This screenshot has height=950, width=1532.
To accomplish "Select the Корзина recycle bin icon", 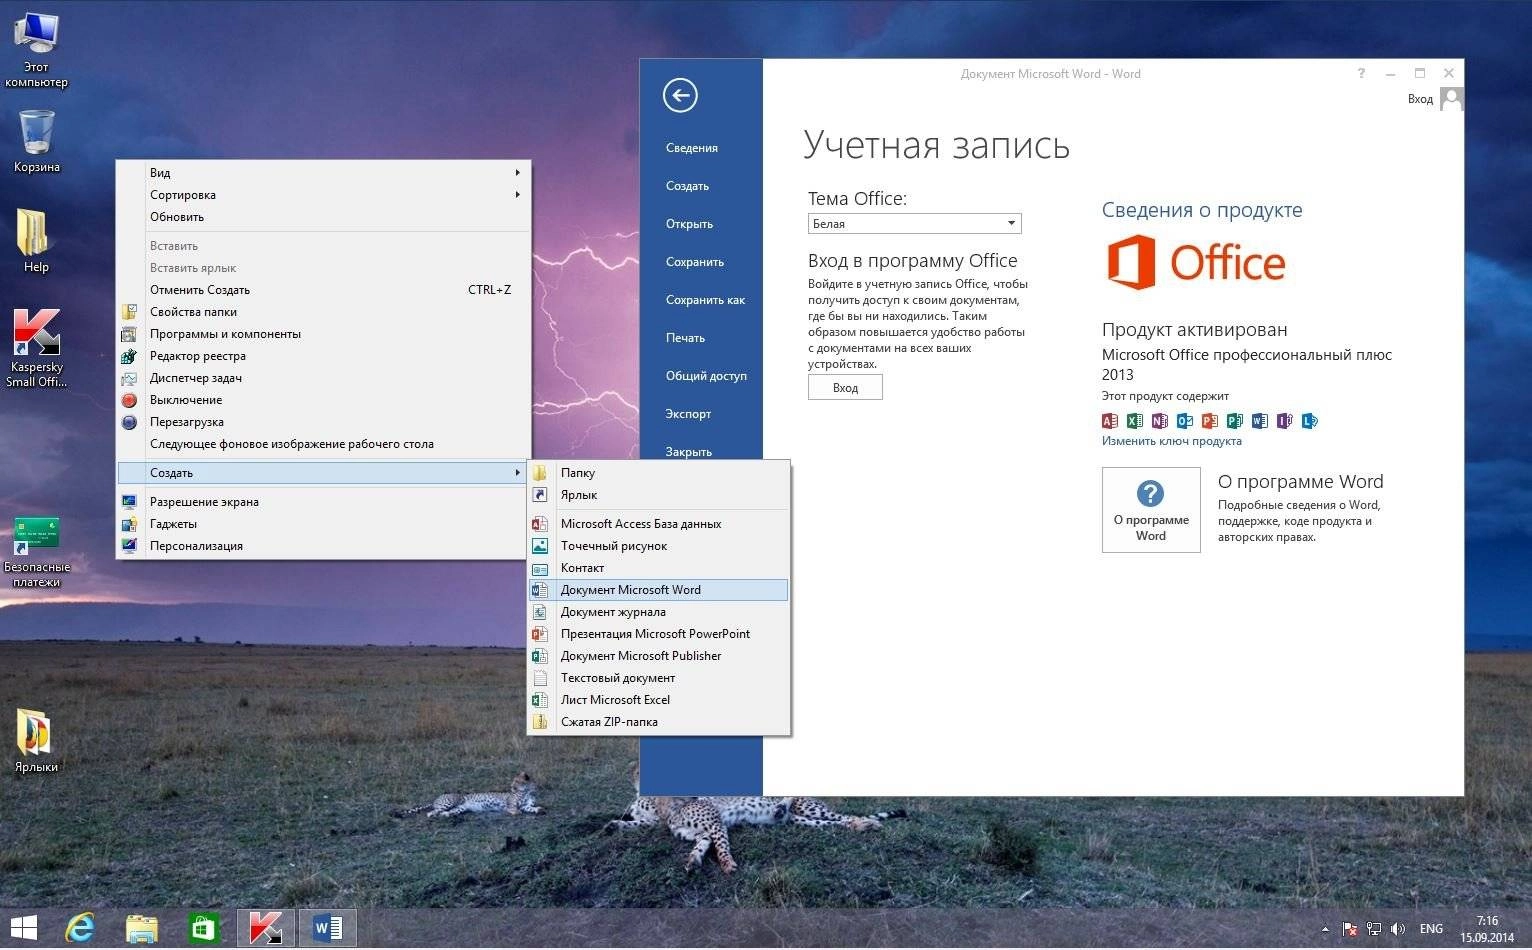I will [x=37, y=141].
